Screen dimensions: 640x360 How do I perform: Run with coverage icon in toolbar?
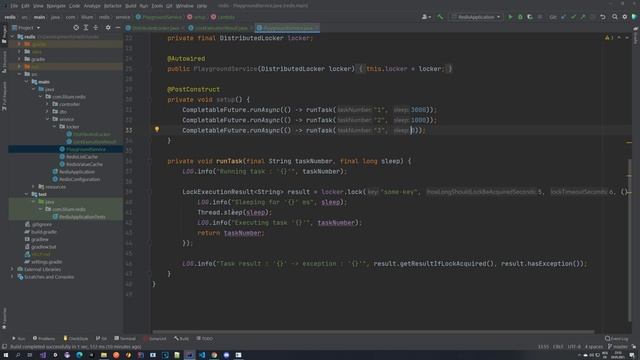(530, 17)
